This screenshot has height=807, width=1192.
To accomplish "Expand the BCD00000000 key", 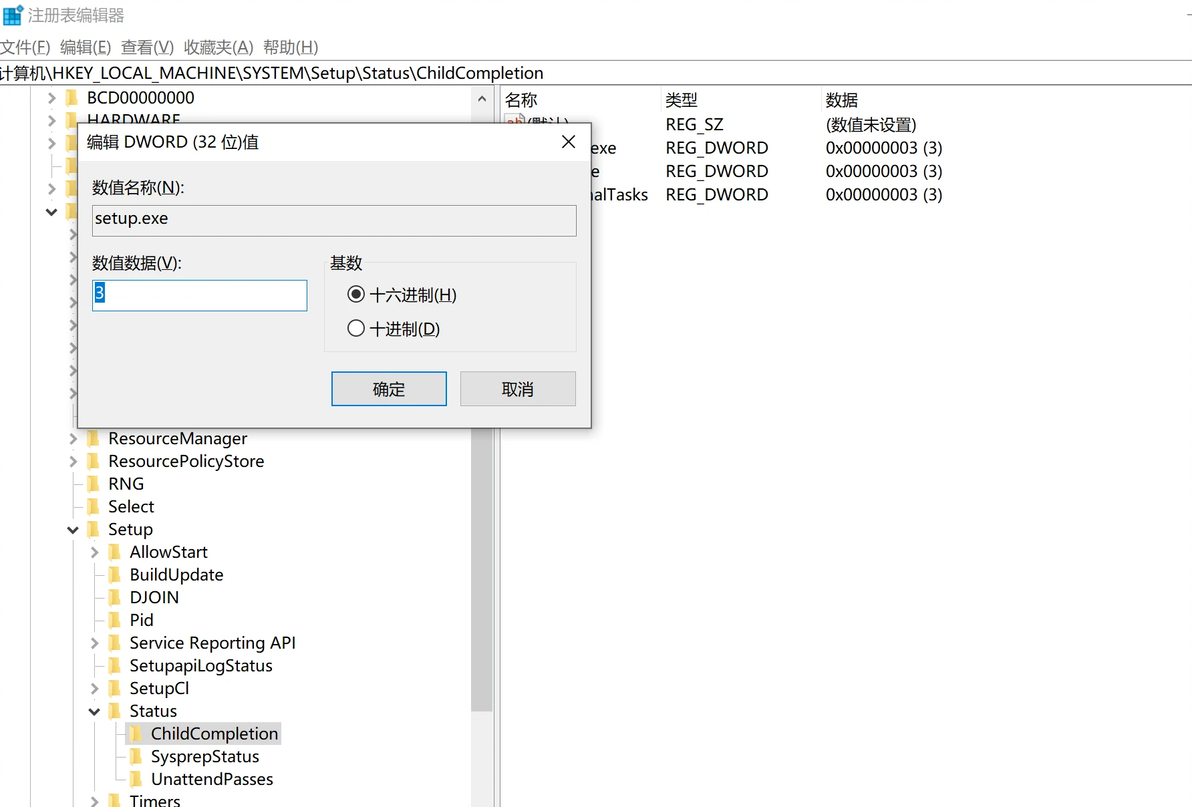I will click(x=51, y=98).
